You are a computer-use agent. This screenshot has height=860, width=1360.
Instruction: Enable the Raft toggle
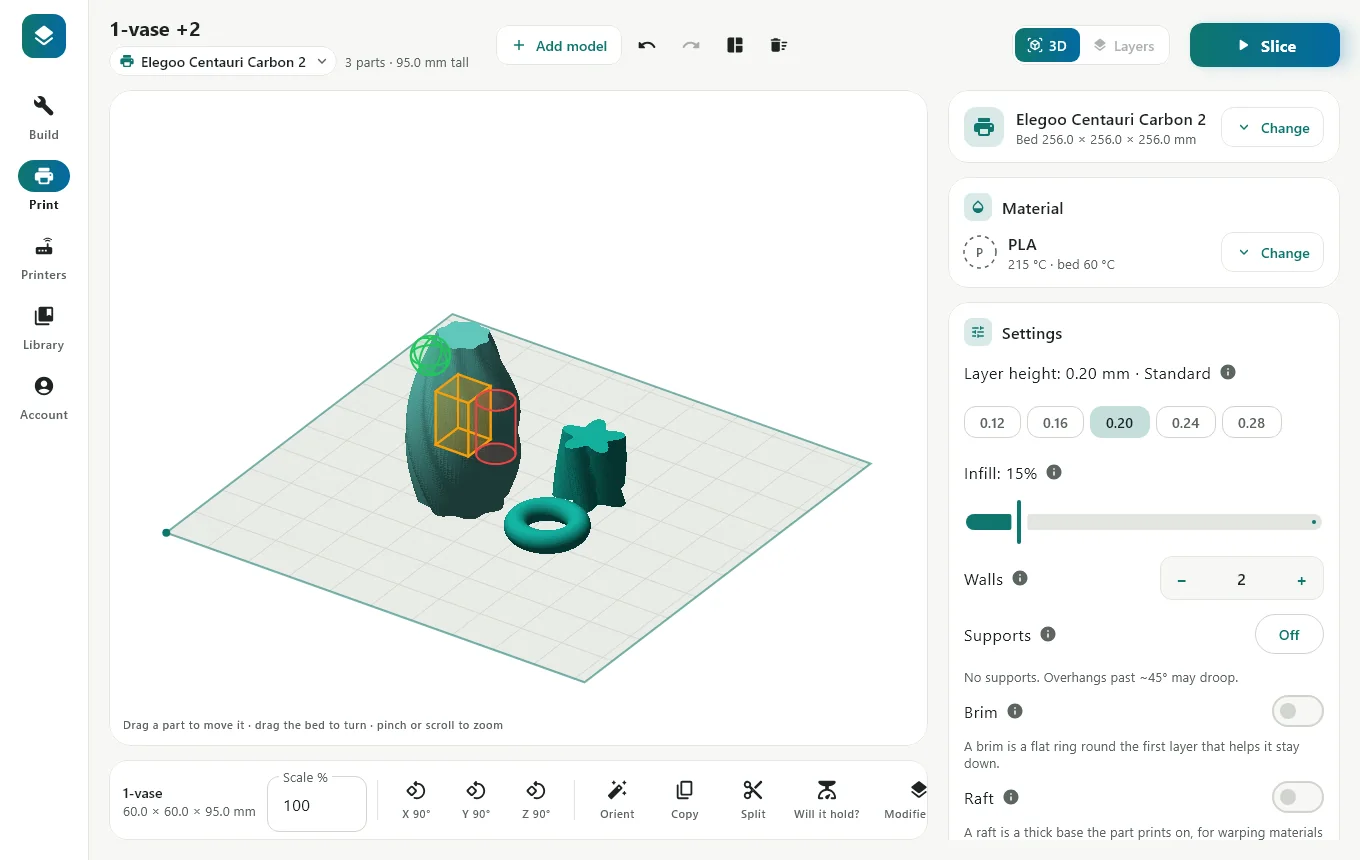(x=1297, y=797)
